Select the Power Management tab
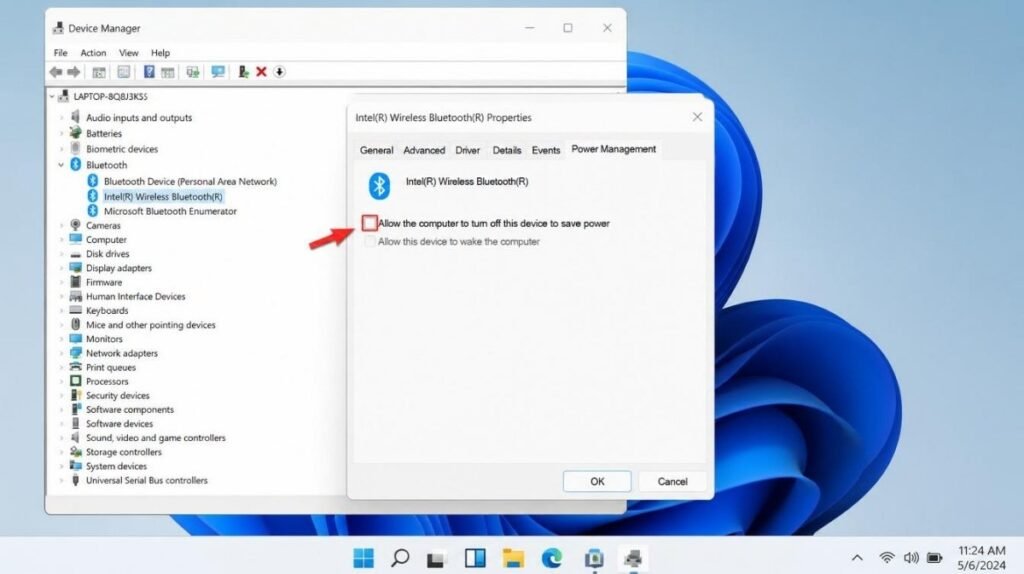Viewport: 1024px width, 574px height. click(613, 149)
